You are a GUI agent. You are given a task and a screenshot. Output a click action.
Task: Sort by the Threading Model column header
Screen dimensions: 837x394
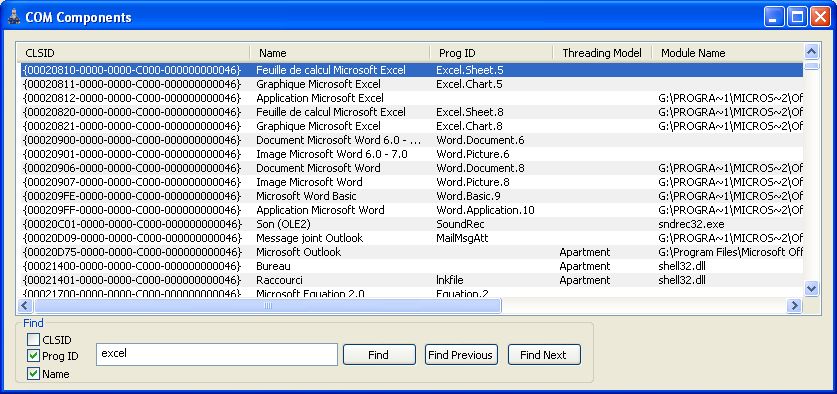(x=602, y=53)
